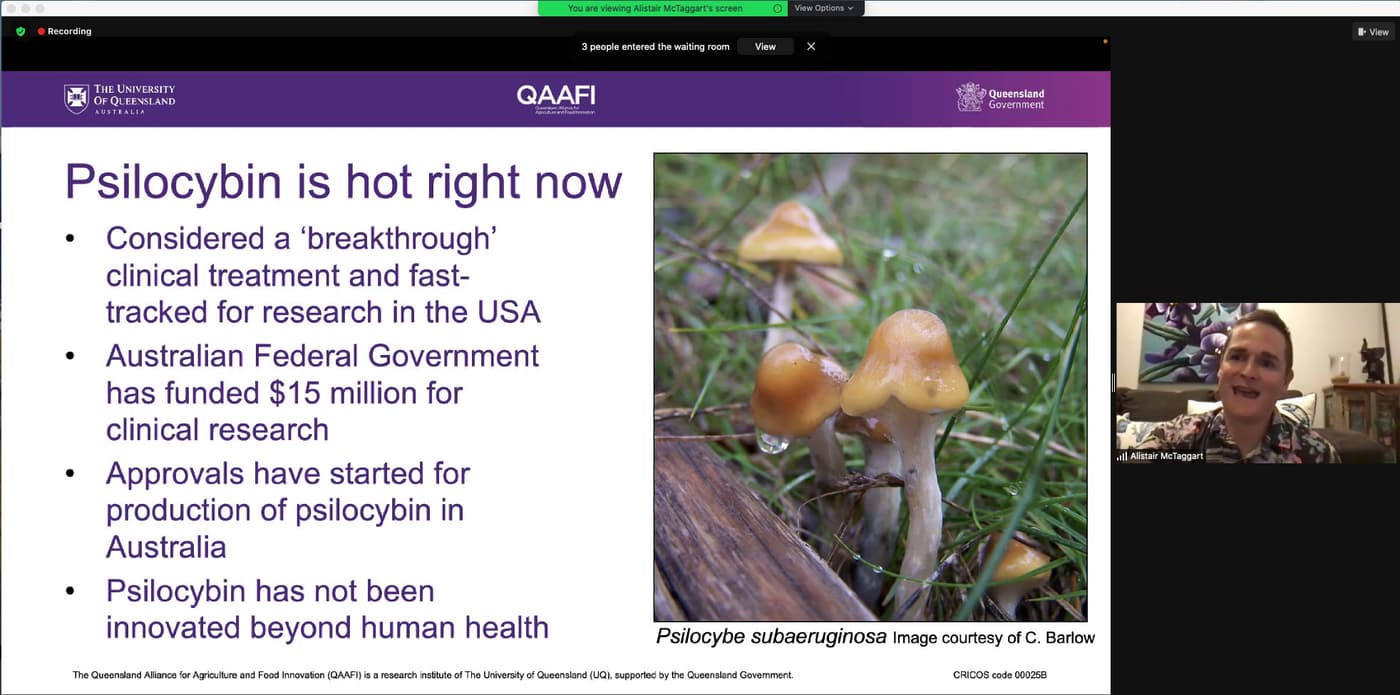
Task: Click the Psilocybe mushroom photo
Action: tap(870, 387)
